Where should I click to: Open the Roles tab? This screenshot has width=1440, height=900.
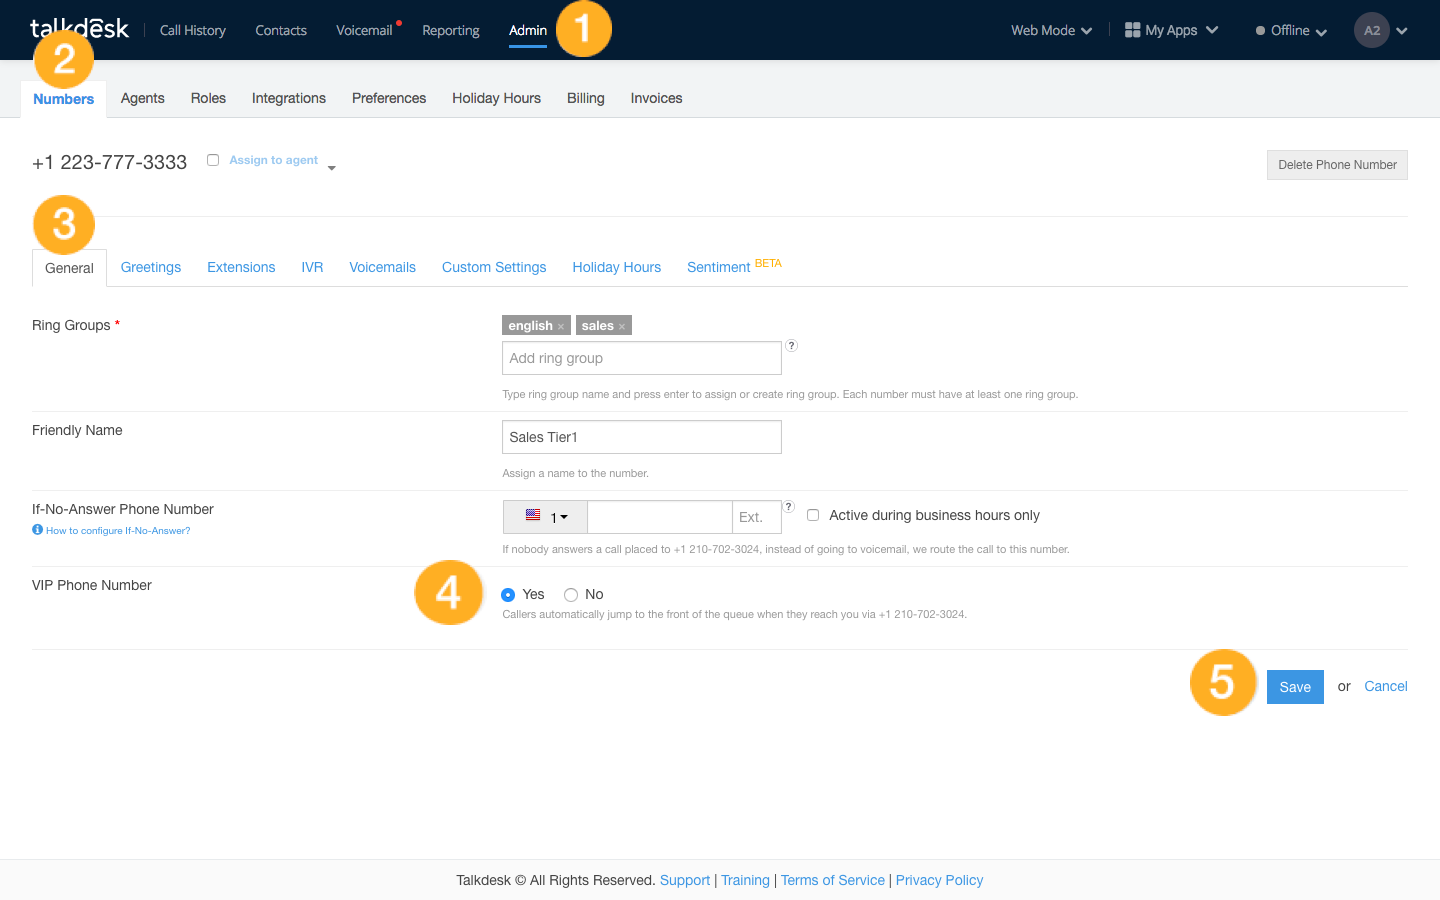[208, 98]
